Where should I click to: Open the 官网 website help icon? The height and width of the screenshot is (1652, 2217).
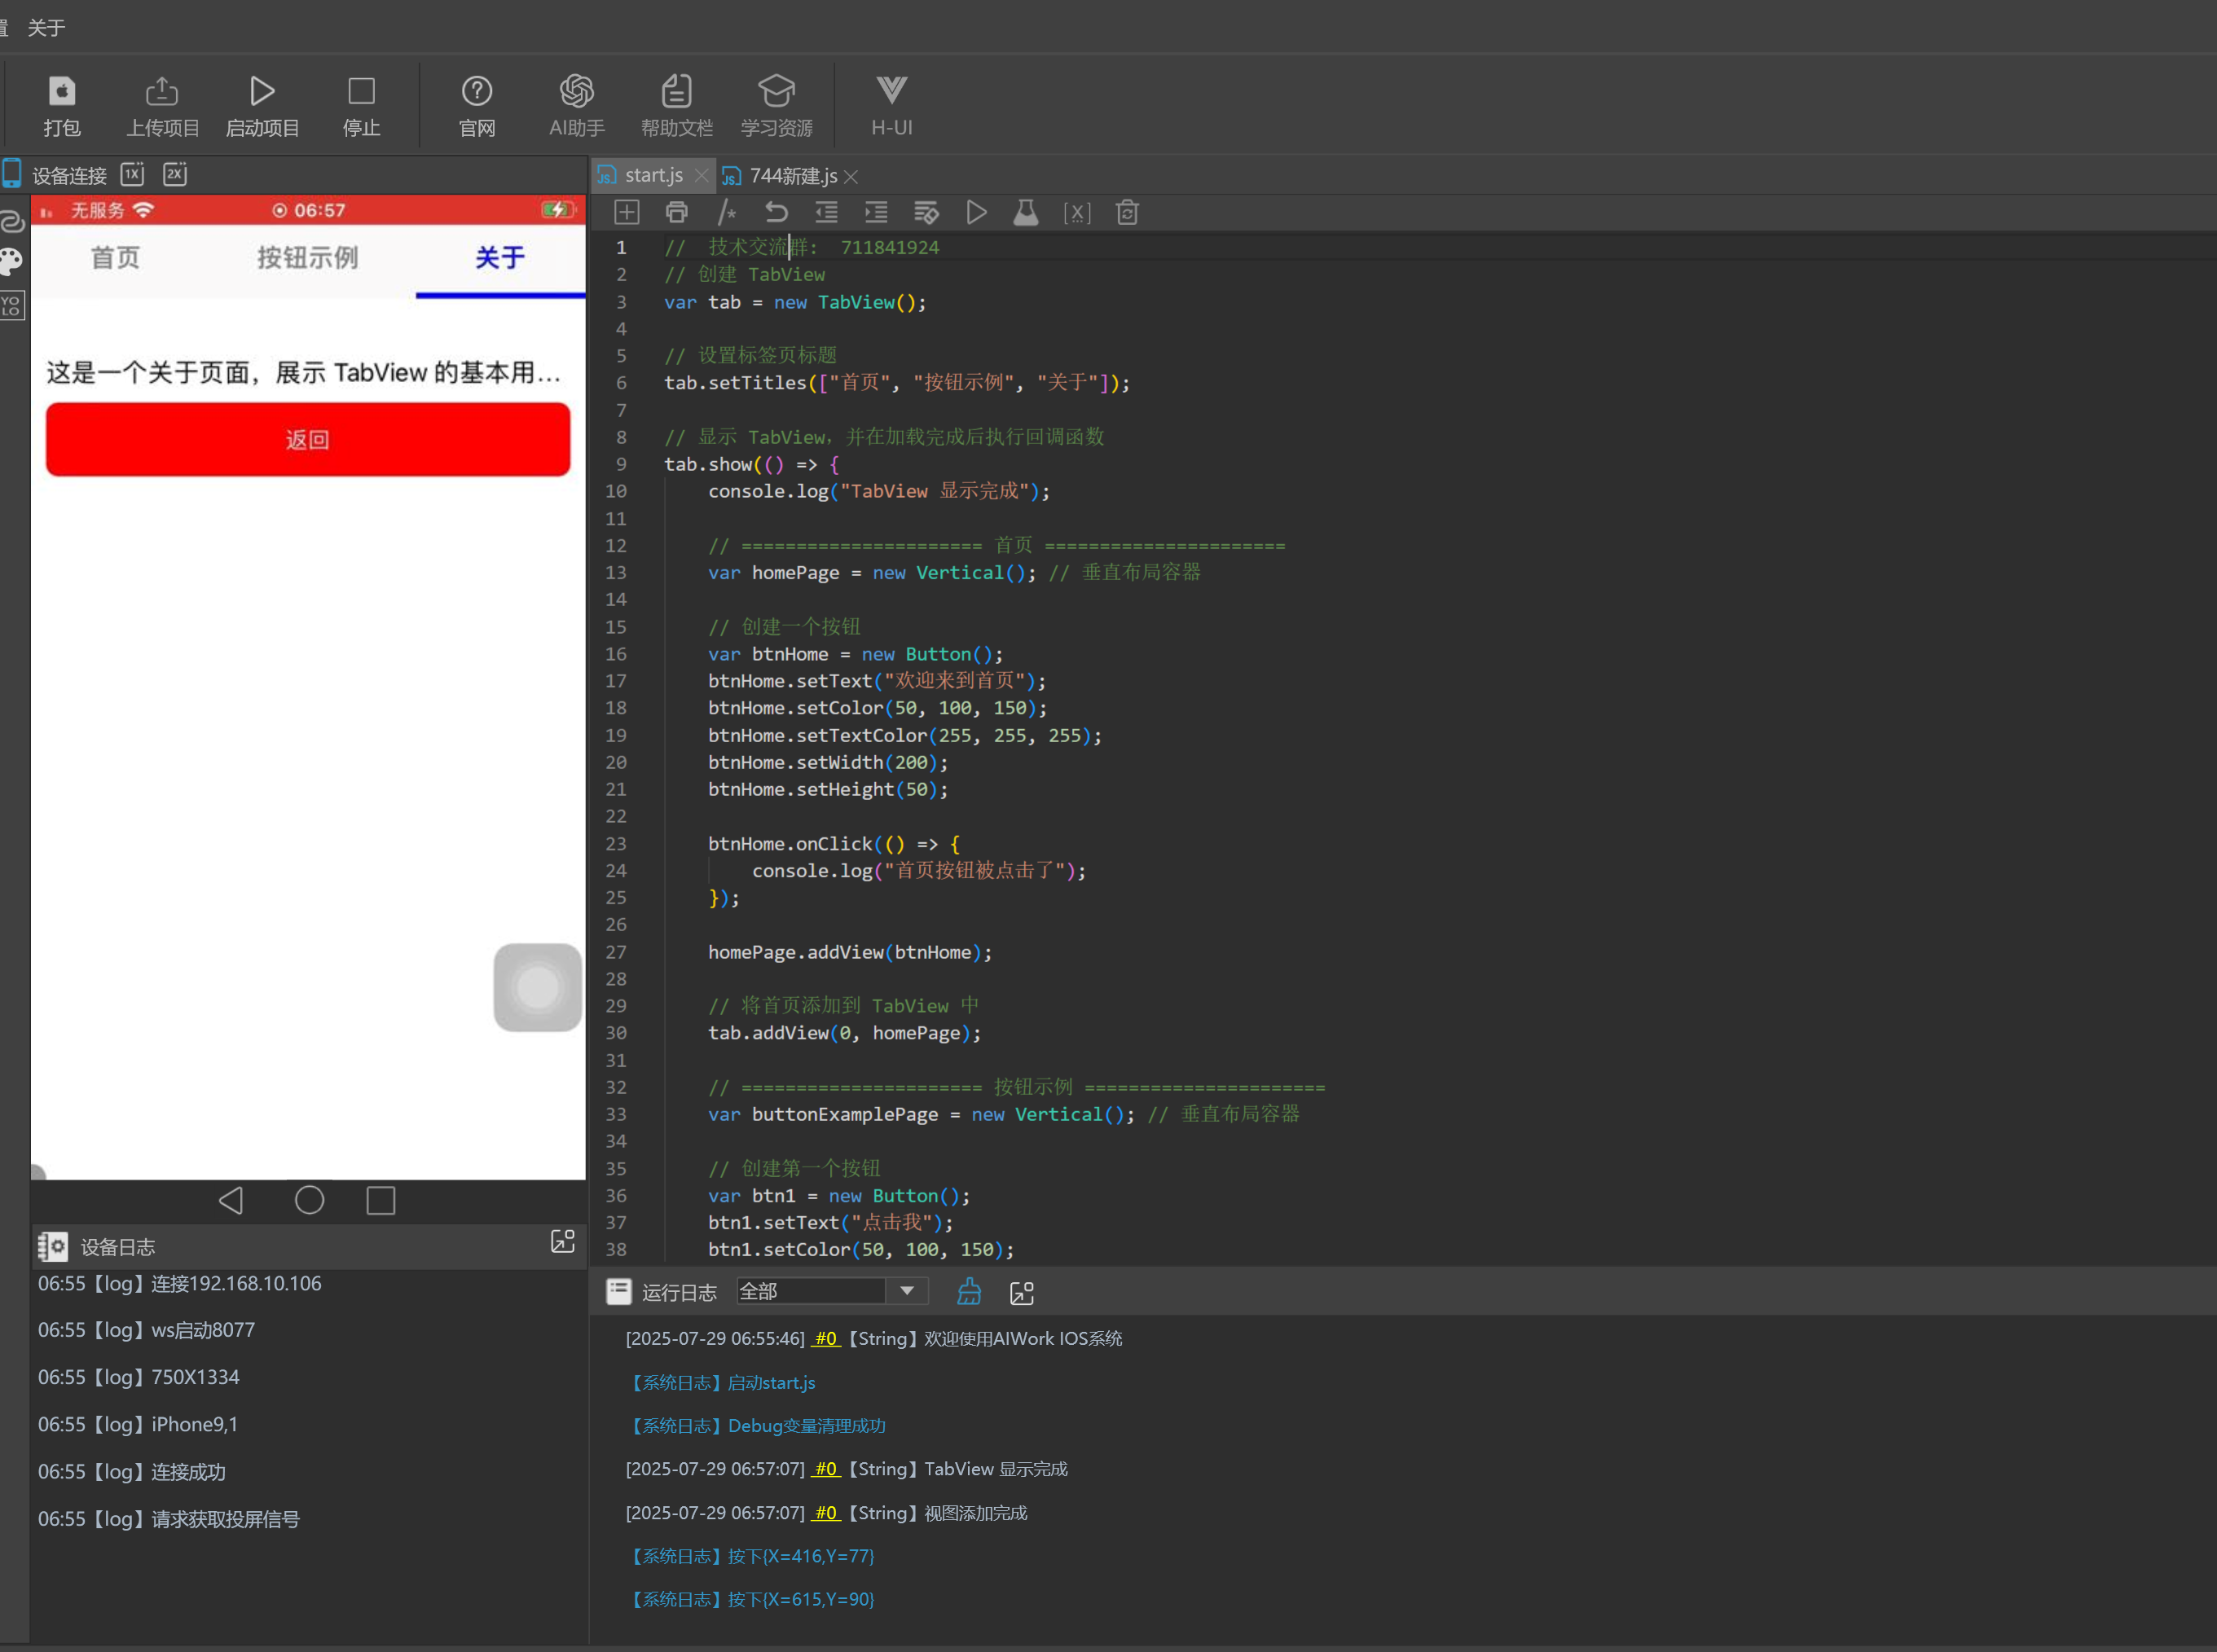[477, 105]
